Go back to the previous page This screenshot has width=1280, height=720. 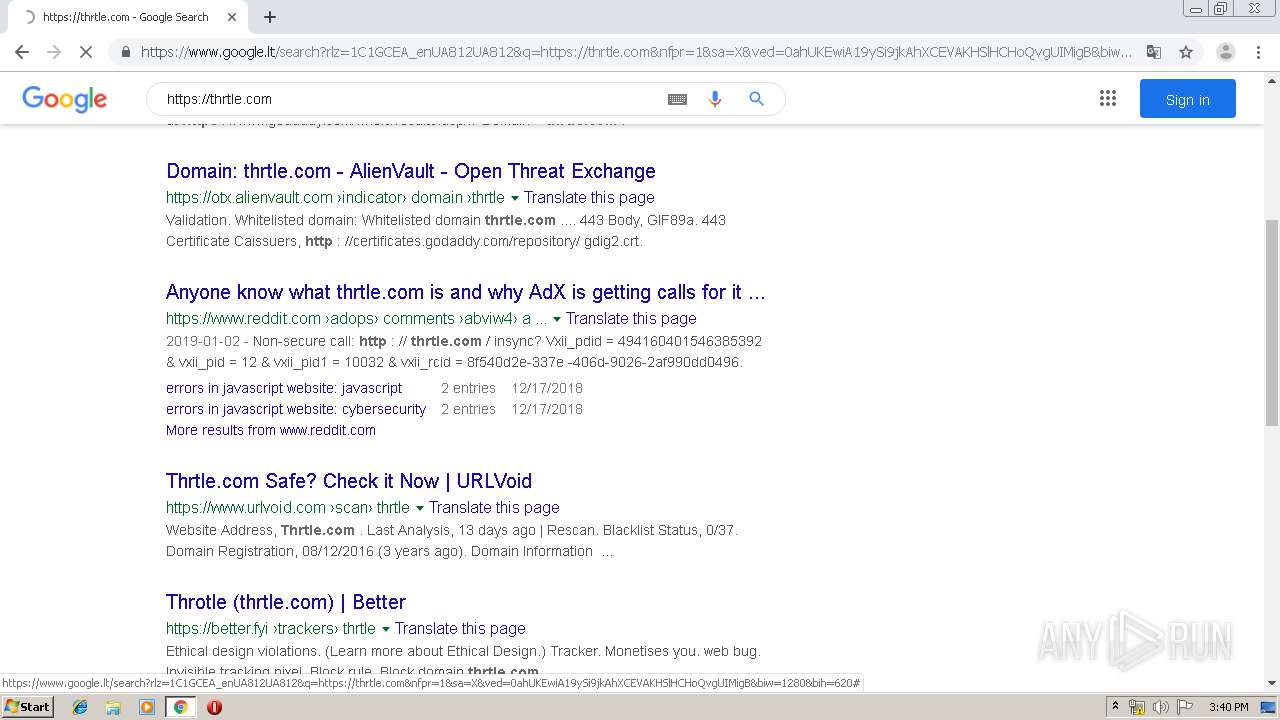(x=22, y=52)
